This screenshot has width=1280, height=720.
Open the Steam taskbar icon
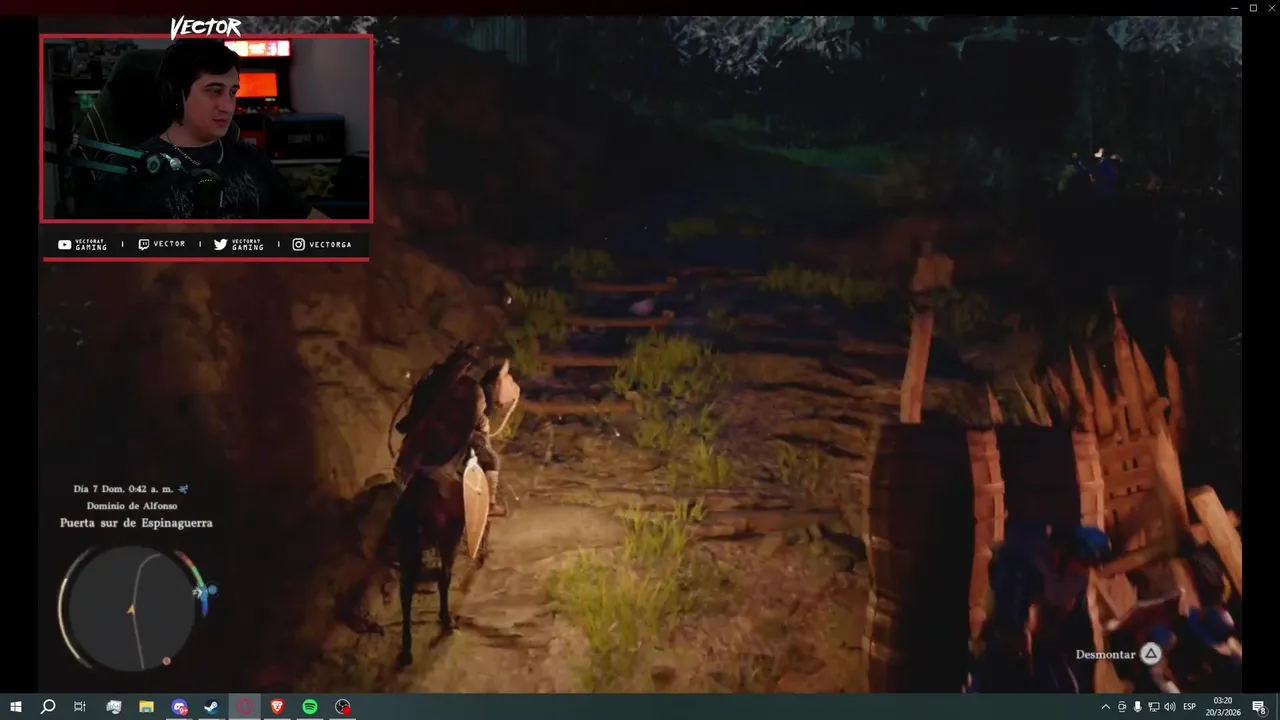pos(211,707)
